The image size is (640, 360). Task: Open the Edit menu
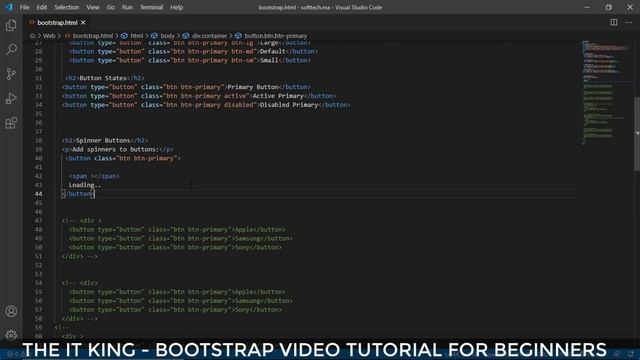click(x=42, y=7)
